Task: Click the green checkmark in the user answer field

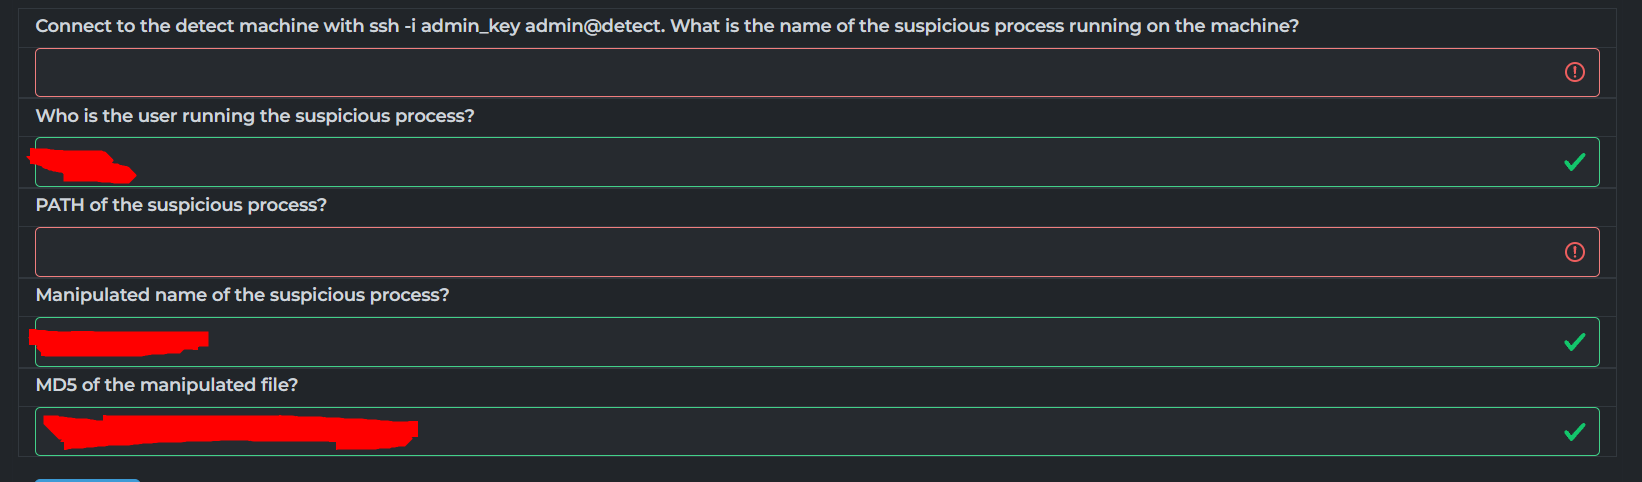Action: pos(1574,162)
